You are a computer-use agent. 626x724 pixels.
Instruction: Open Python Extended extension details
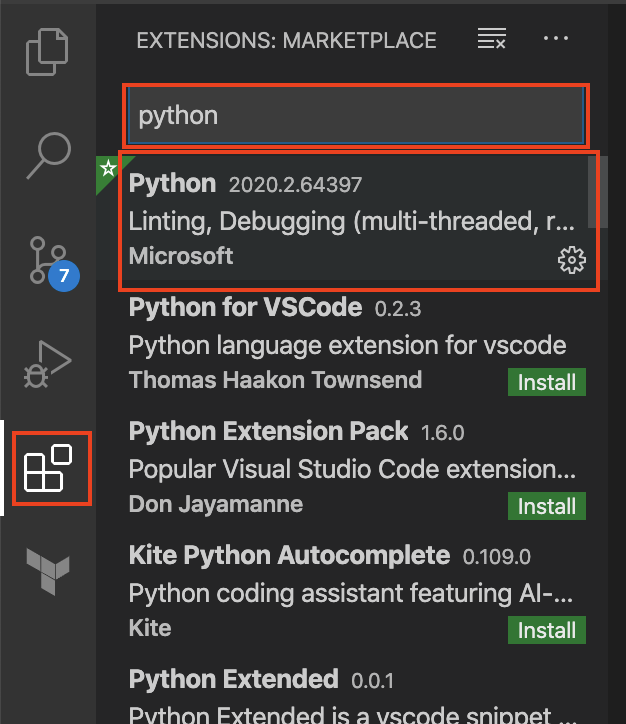(x=352, y=688)
